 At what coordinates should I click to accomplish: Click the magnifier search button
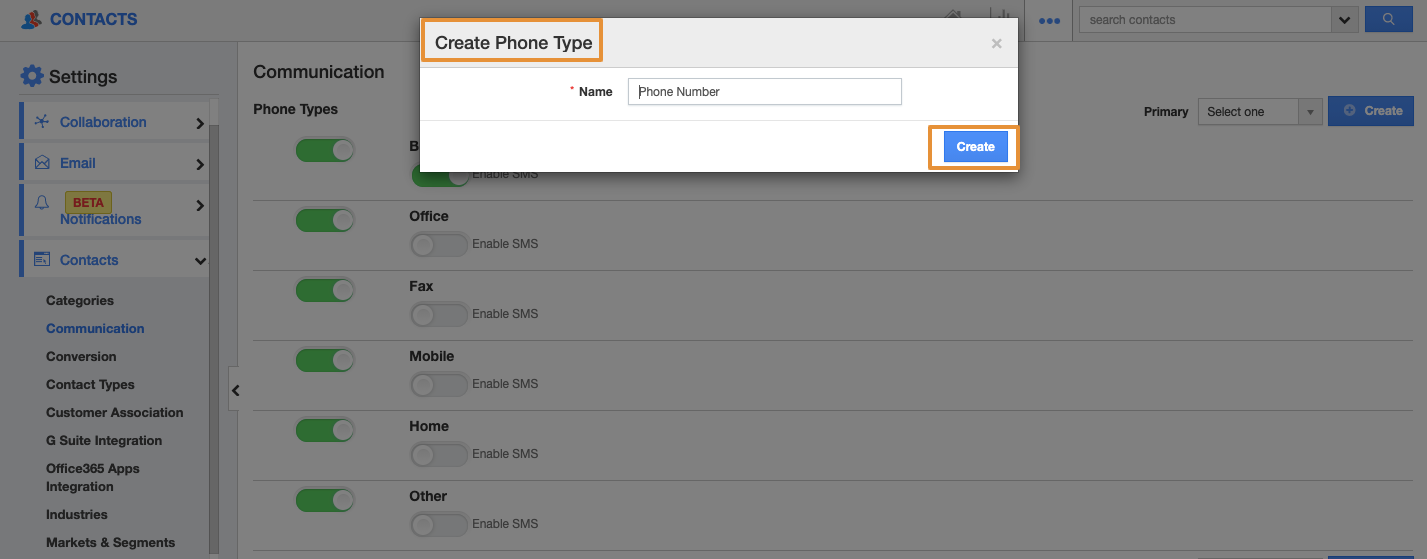(1388, 19)
